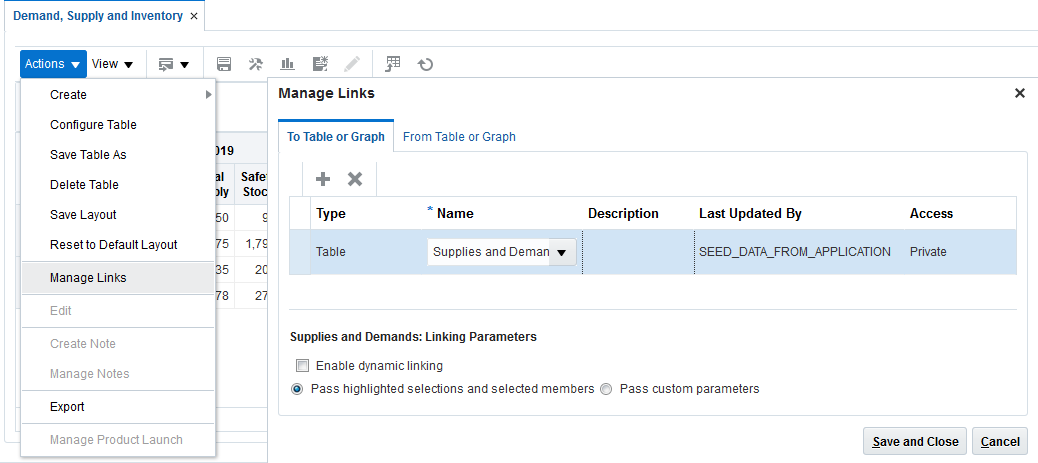Select Pass highlighted selections radio button
Image resolution: width=1038 pixels, height=463 pixels.
[x=297, y=389]
